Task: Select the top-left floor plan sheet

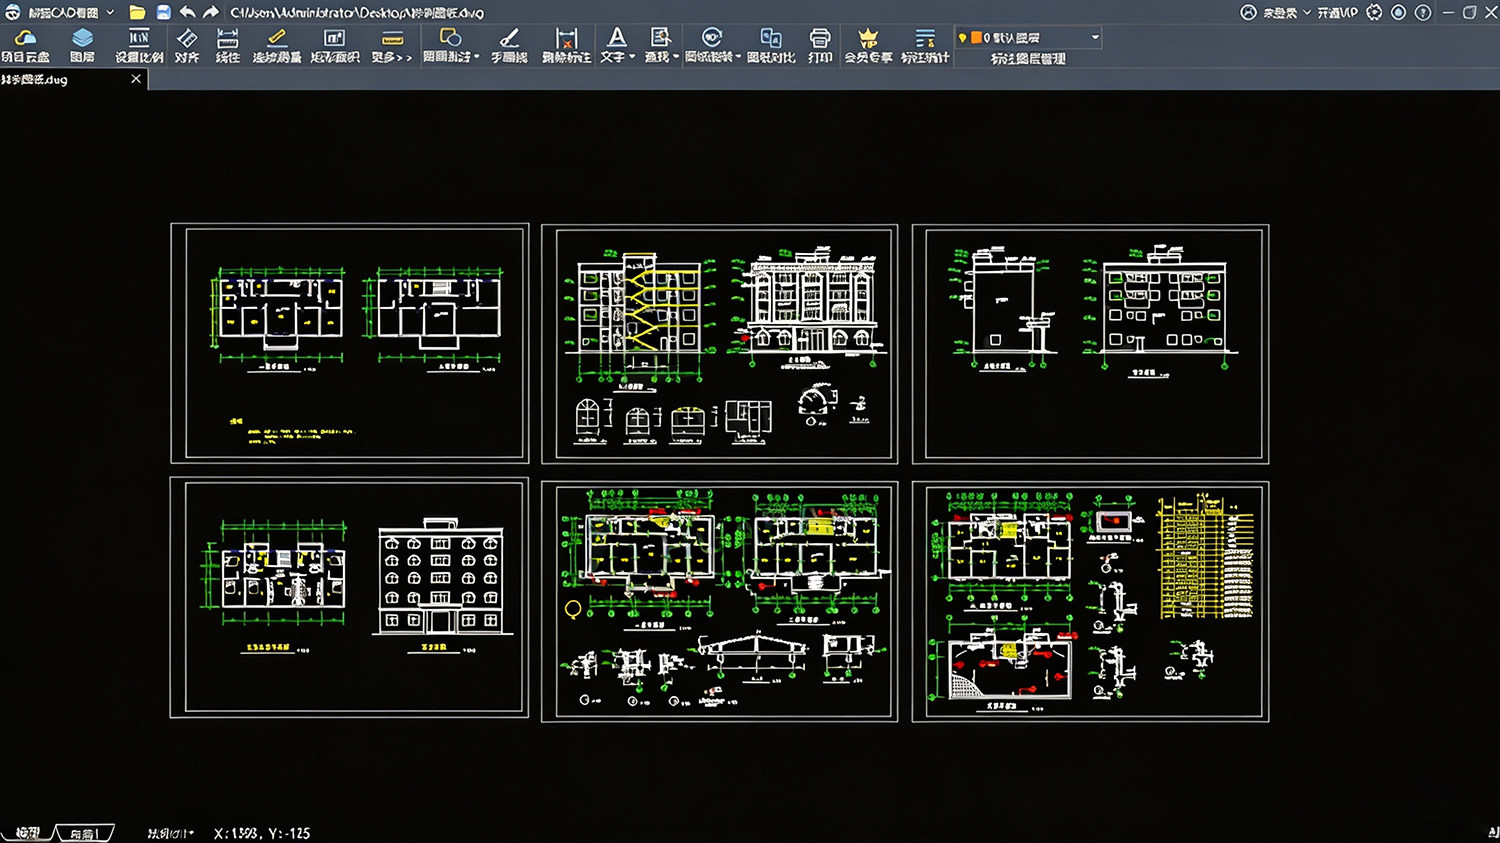Action: click(x=350, y=343)
